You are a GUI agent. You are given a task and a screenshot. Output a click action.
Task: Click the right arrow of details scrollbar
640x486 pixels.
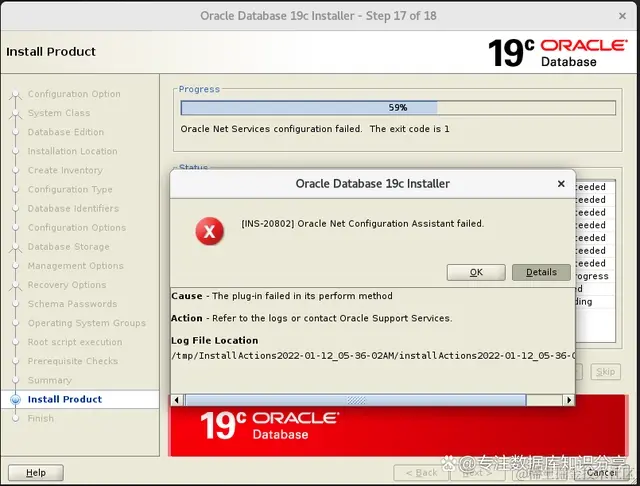coord(569,400)
